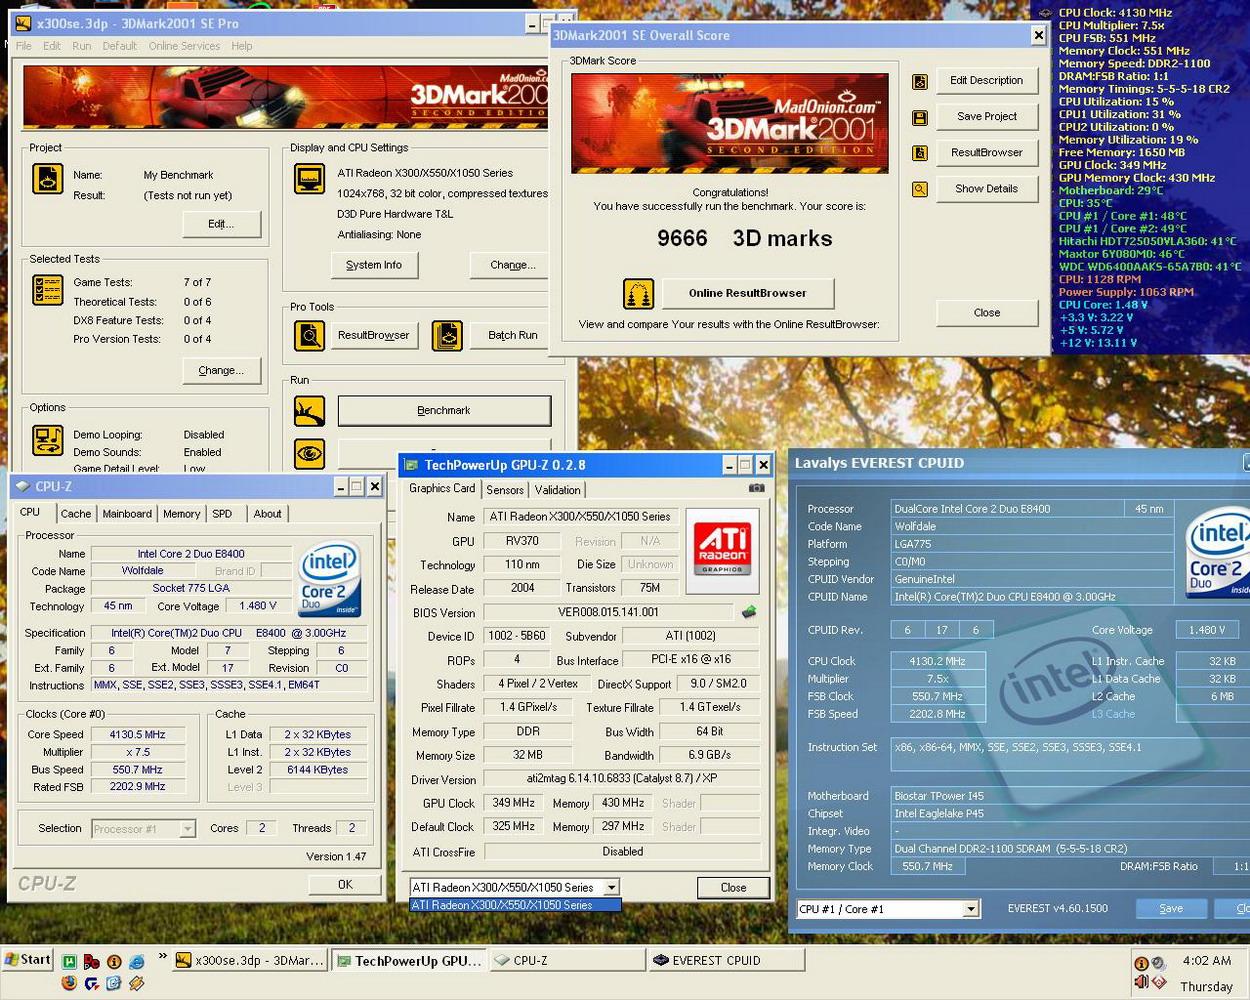
Task: Open the Help menu in 3DMark2001
Action: point(242,46)
